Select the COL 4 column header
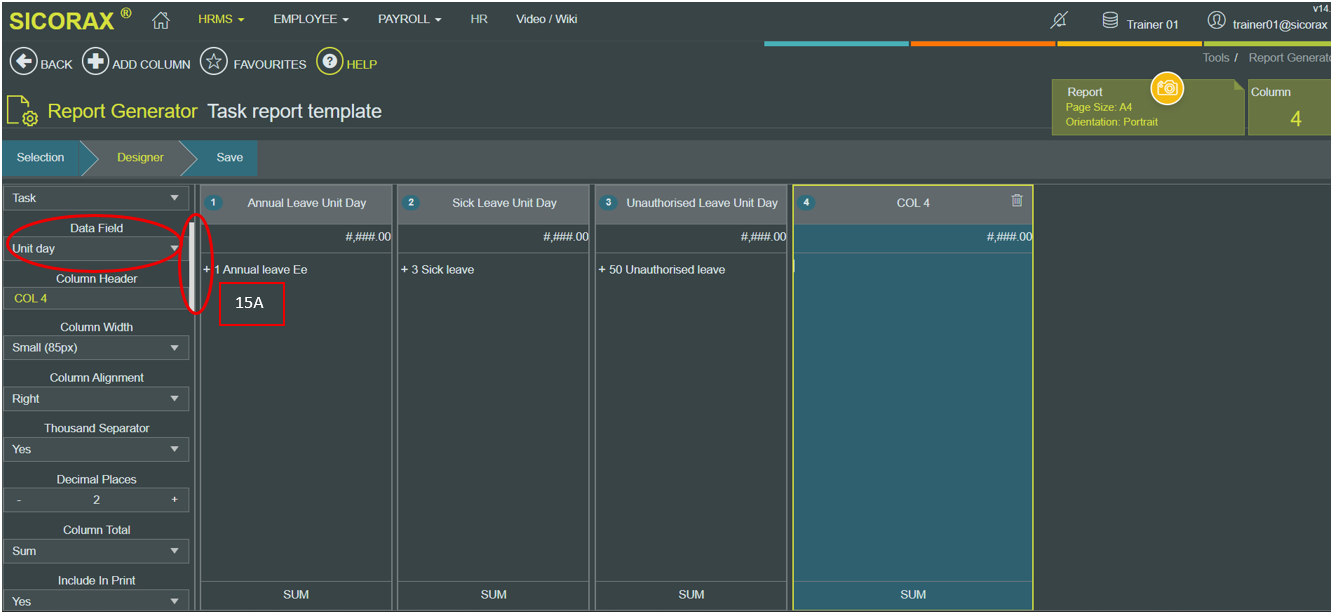 (x=913, y=203)
